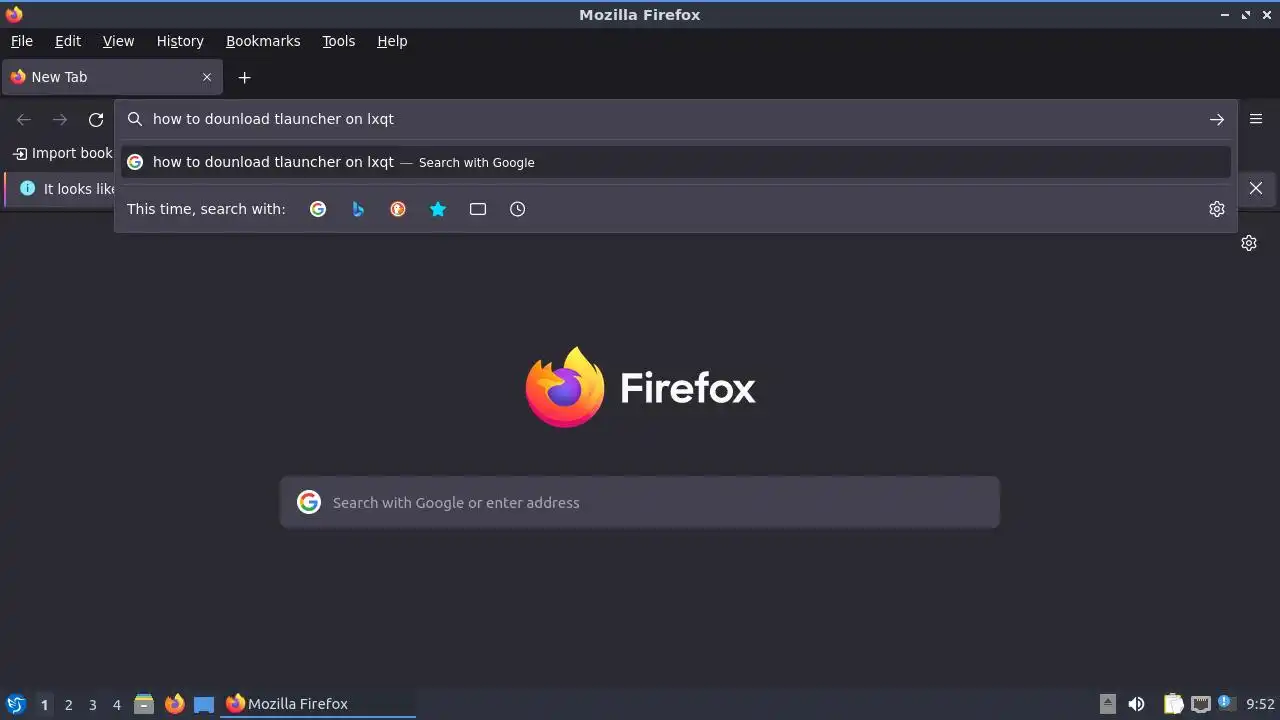Dismiss the notification bar
The image size is (1280, 720).
(1256, 188)
